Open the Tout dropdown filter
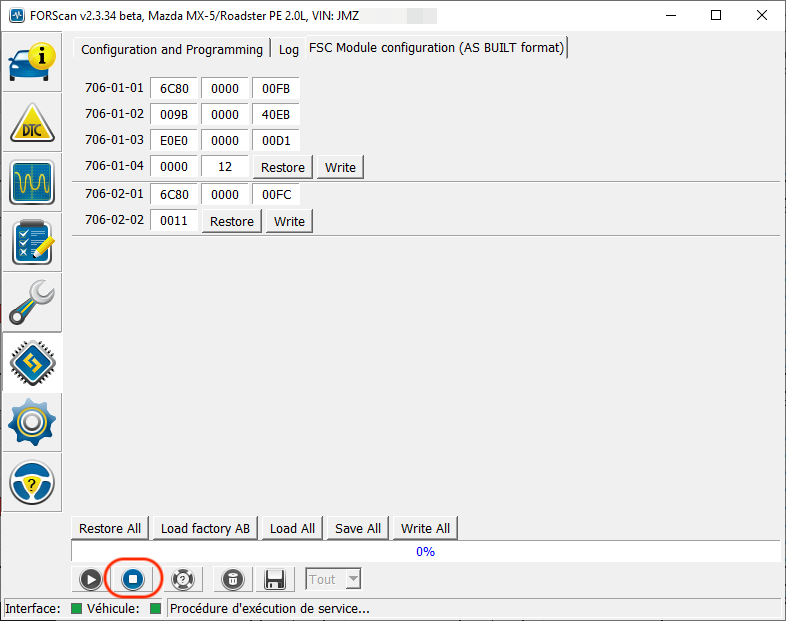The height and width of the screenshot is (621, 786). coord(333,579)
